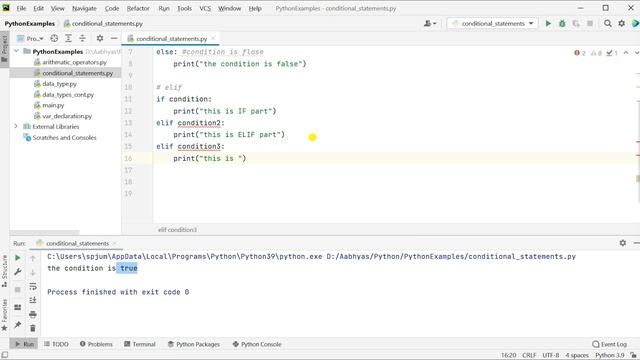Stop process icon in Run panel
The height and width of the screenshot is (360, 640).
pyautogui.click(x=18, y=289)
